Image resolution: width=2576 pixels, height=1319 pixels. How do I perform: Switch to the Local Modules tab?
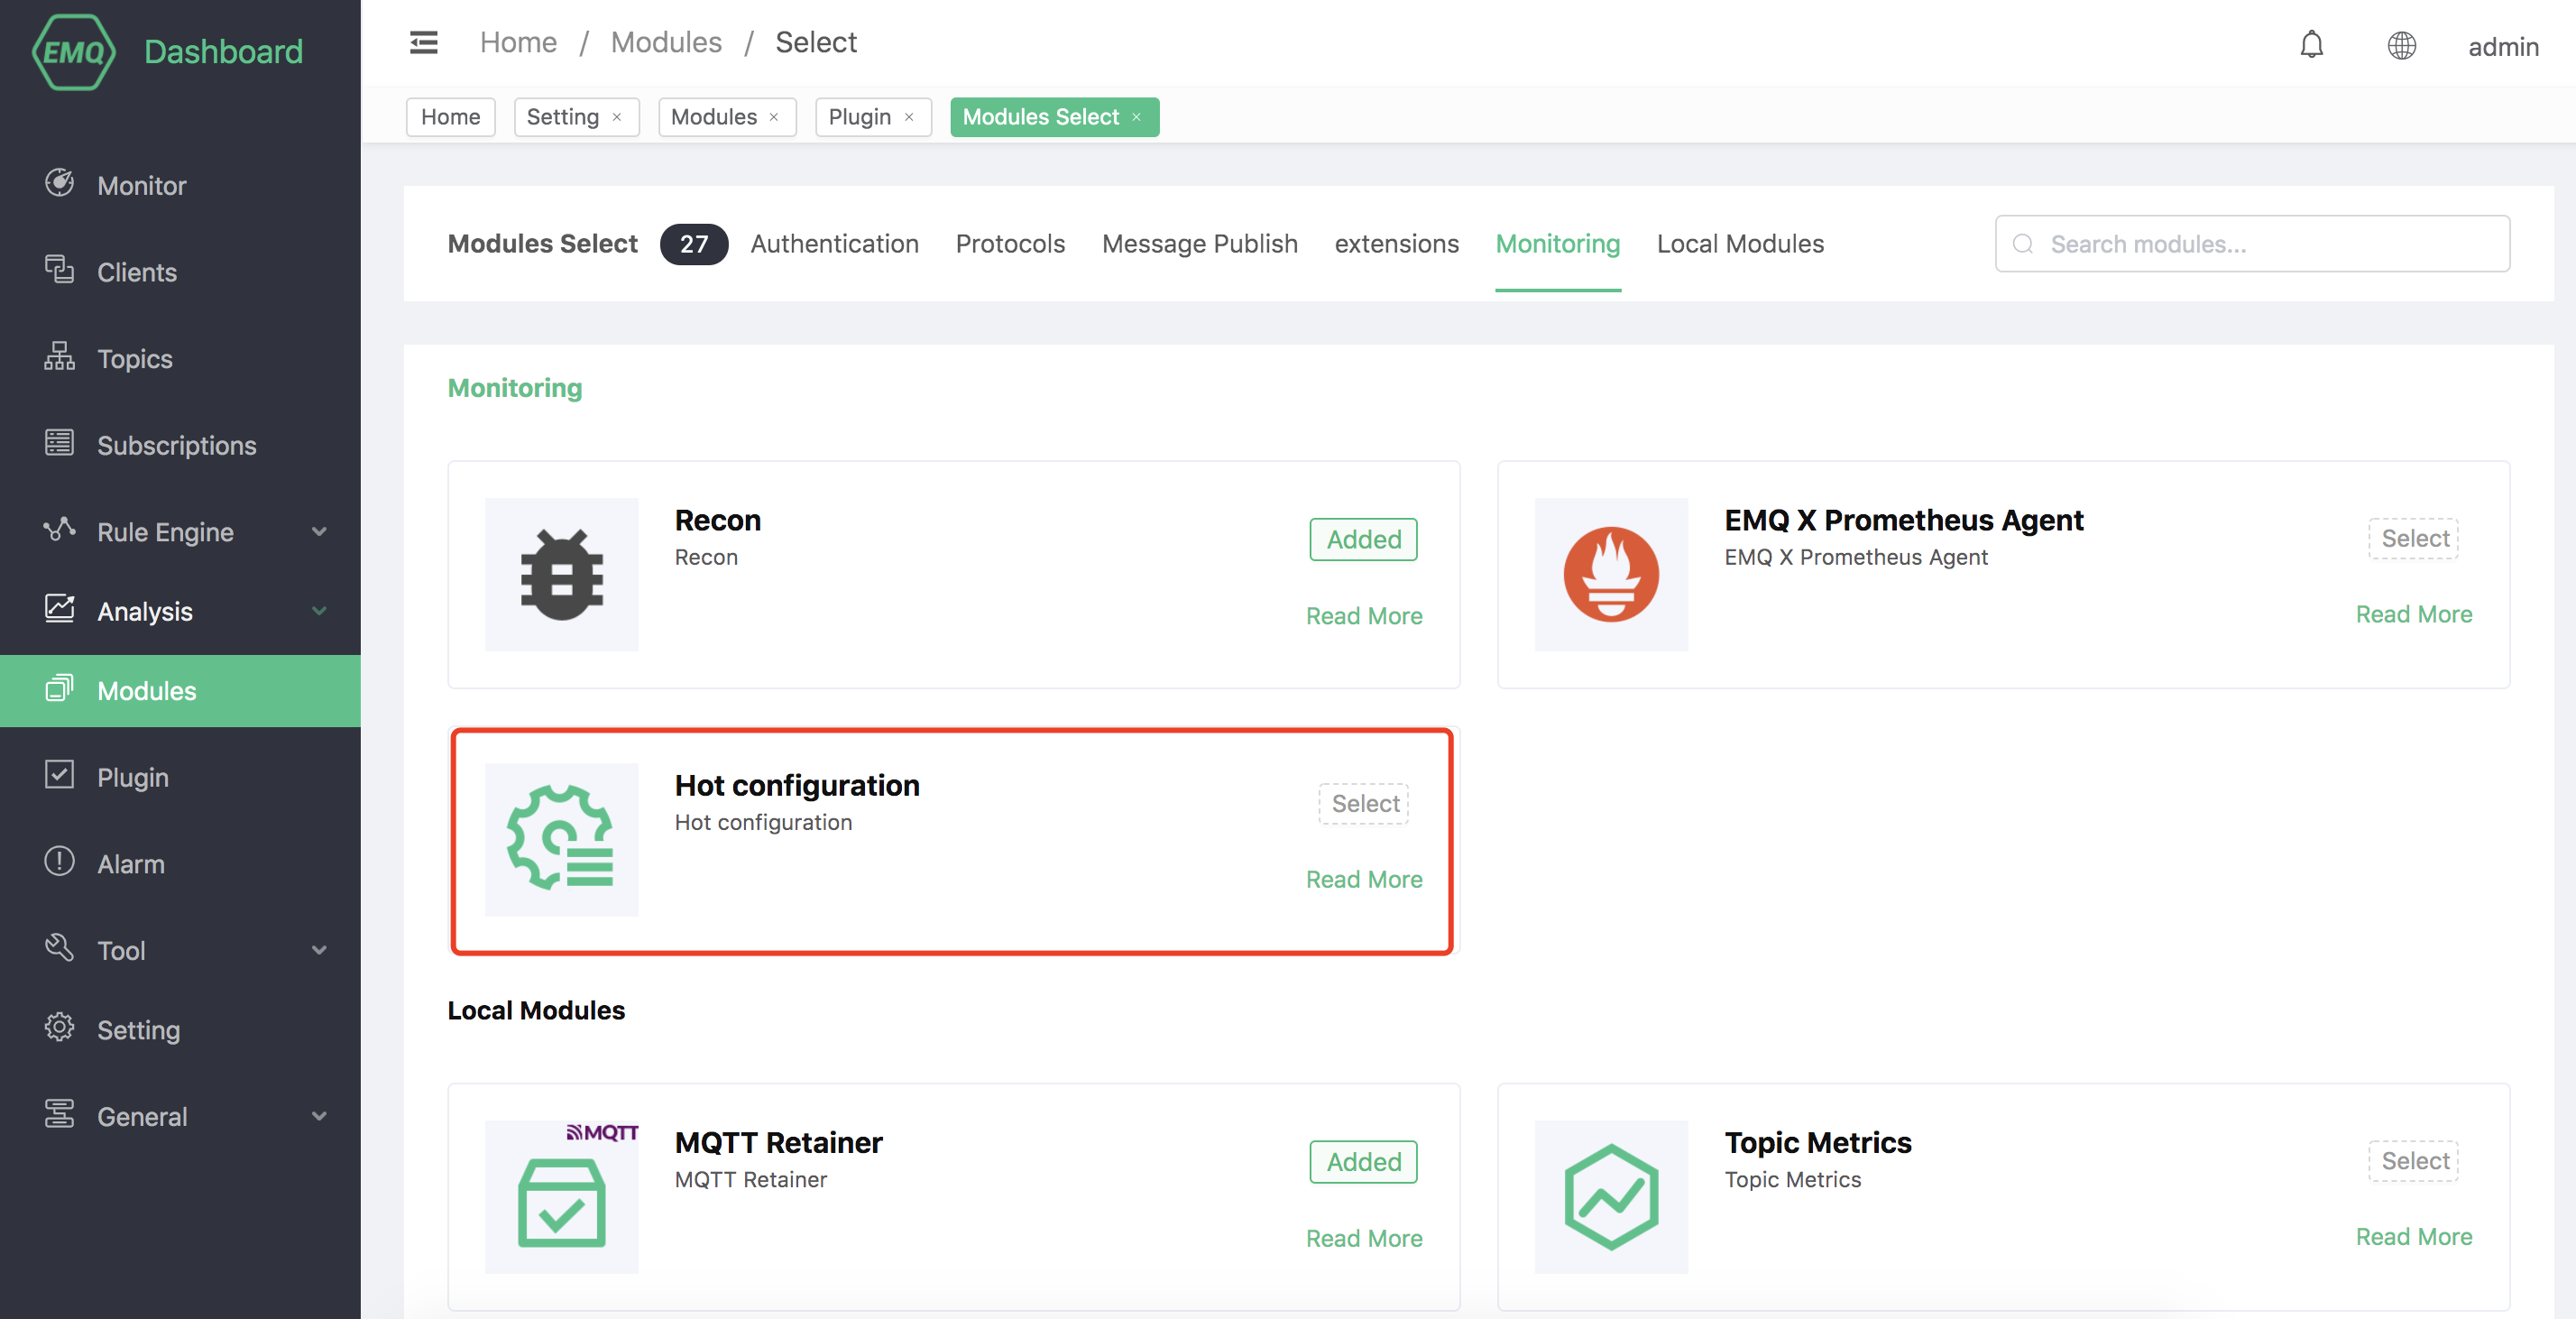(x=1740, y=244)
